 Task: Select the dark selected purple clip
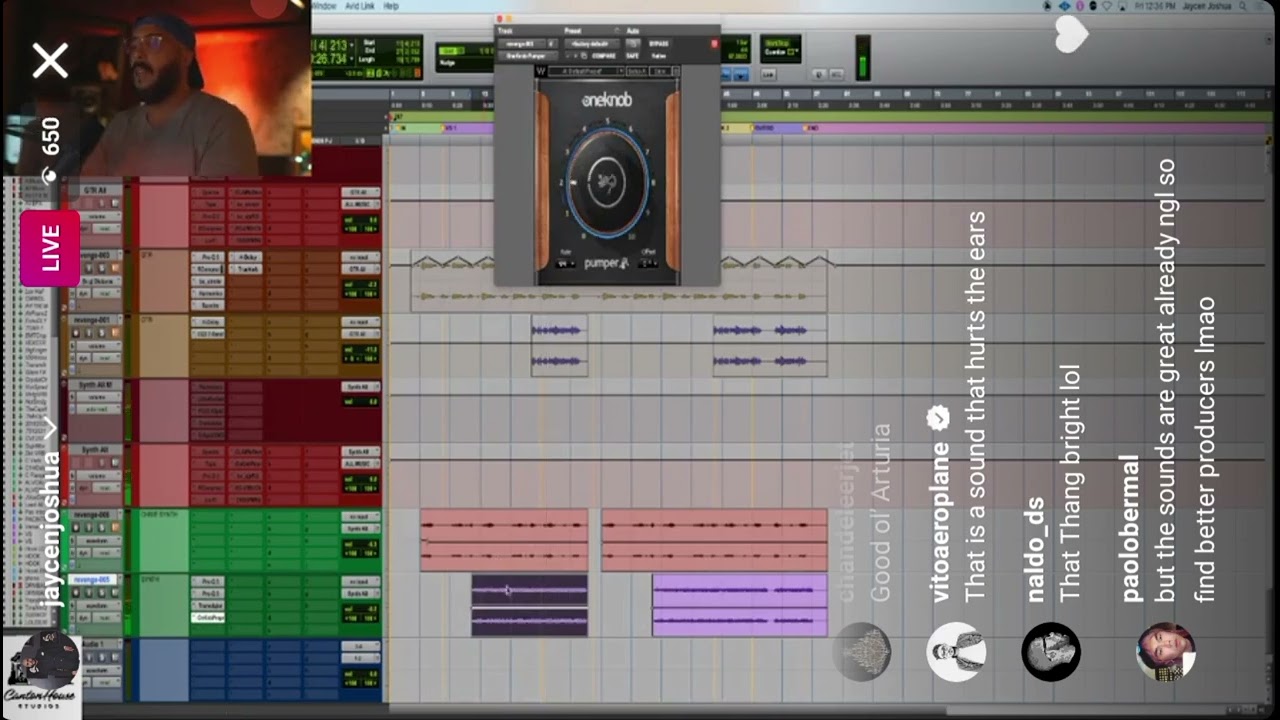point(529,605)
